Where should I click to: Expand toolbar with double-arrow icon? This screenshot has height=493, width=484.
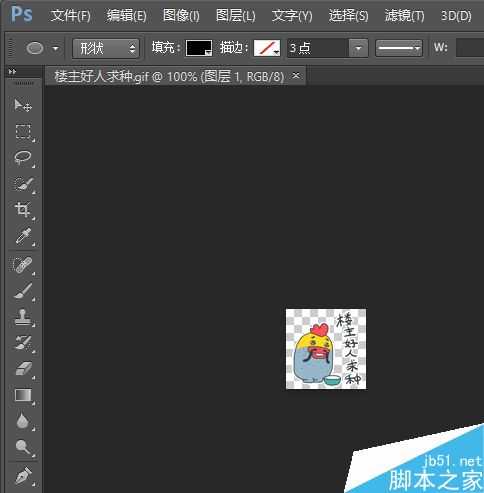coord(12,71)
